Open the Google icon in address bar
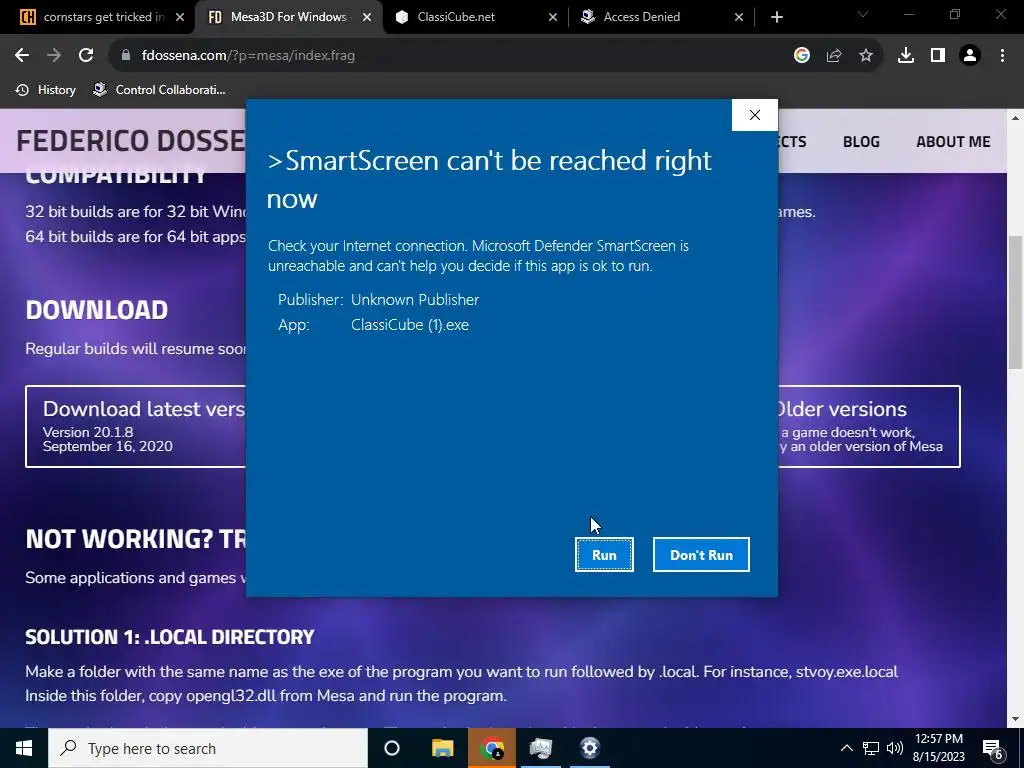The image size is (1024, 768). (801, 56)
